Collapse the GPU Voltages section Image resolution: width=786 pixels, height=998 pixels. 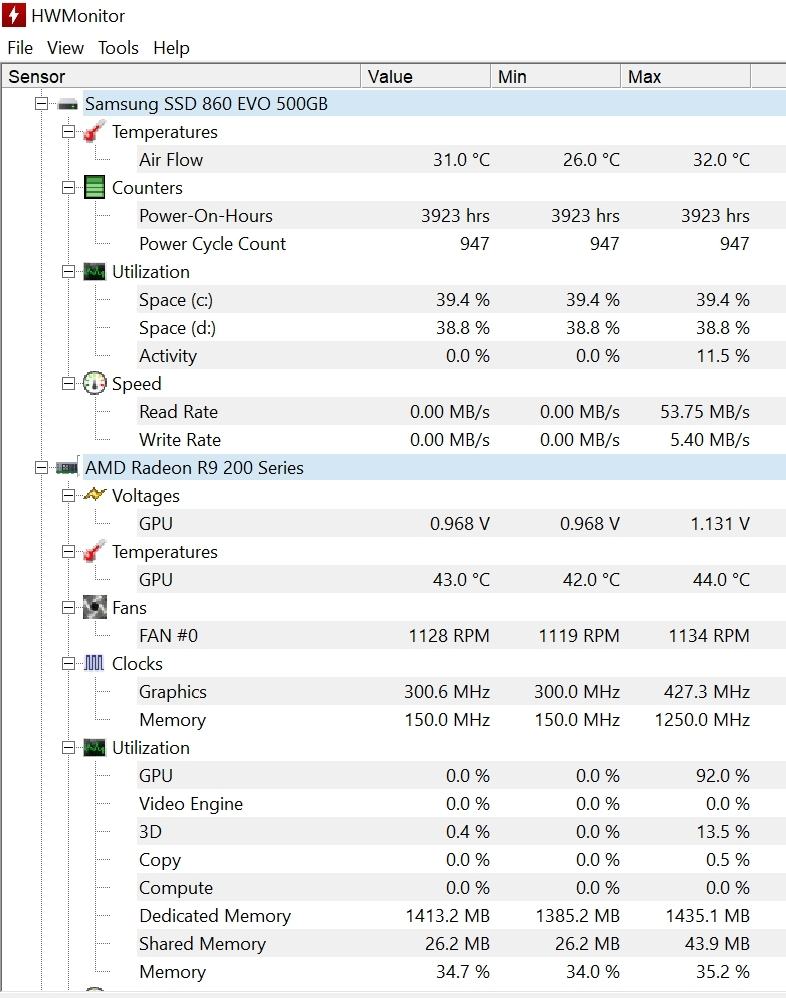point(68,496)
